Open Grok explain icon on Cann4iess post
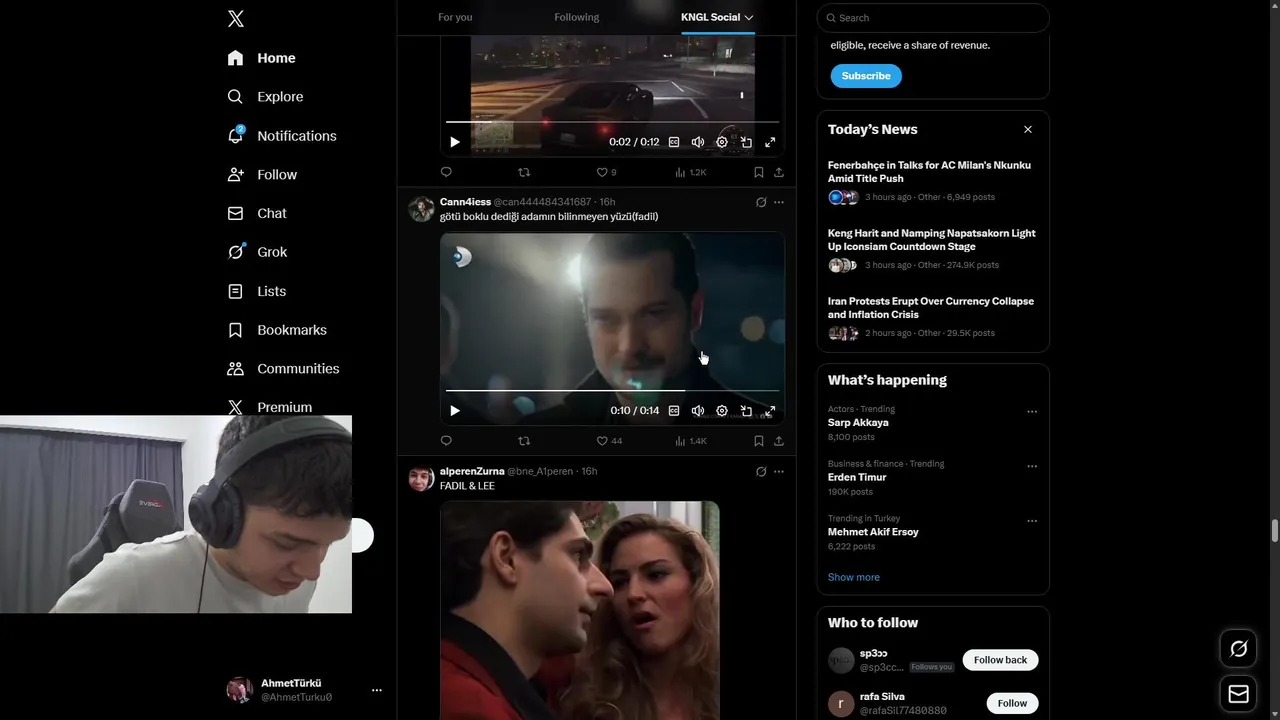The width and height of the screenshot is (1280, 720). pos(761,202)
